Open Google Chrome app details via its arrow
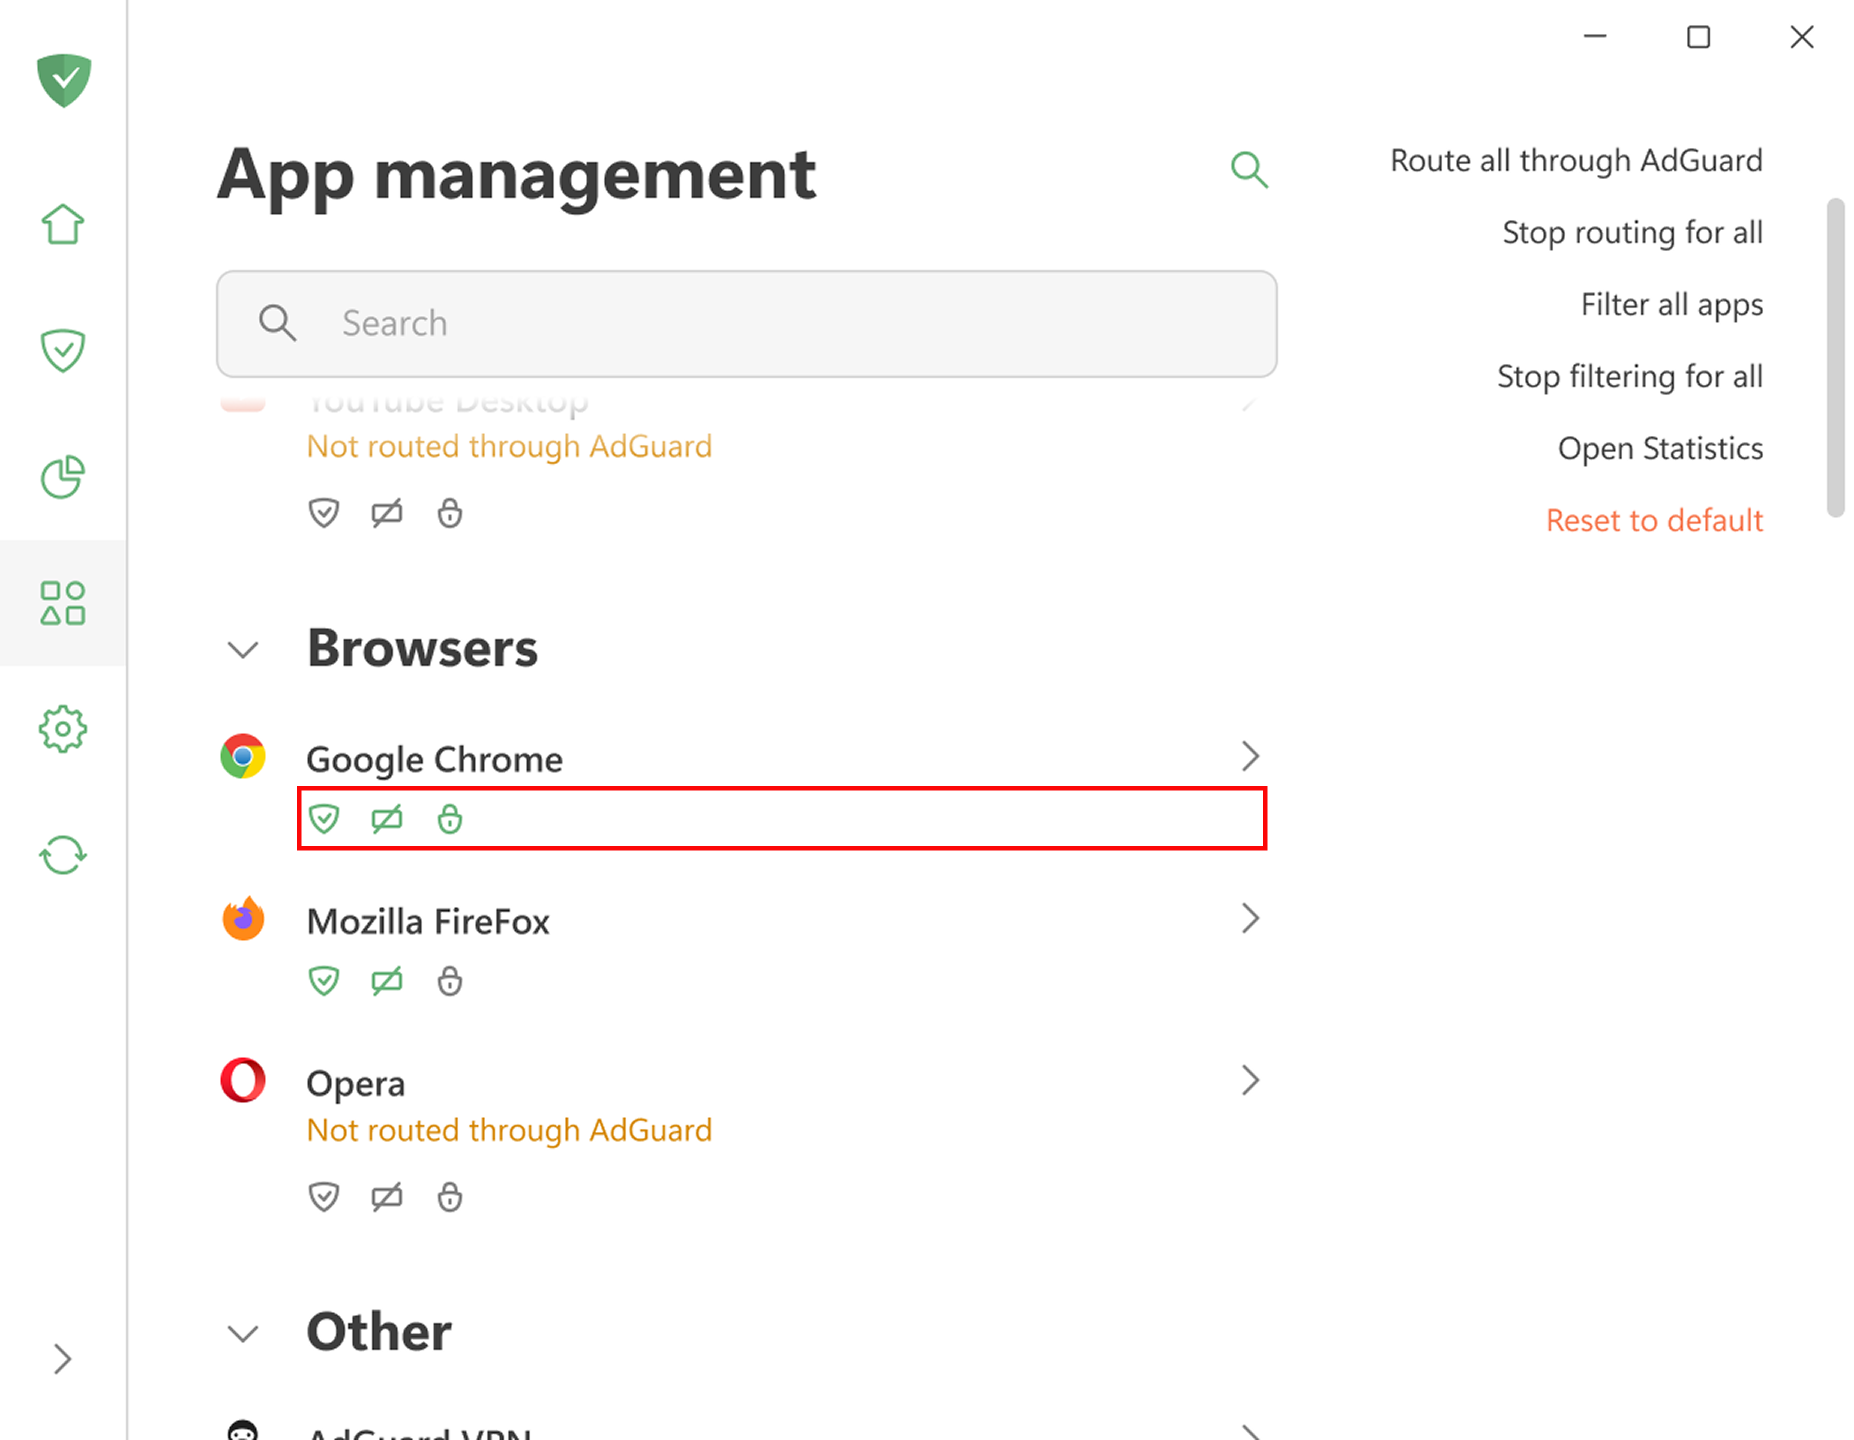1854x1440 pixels. tap(1251, 756)
